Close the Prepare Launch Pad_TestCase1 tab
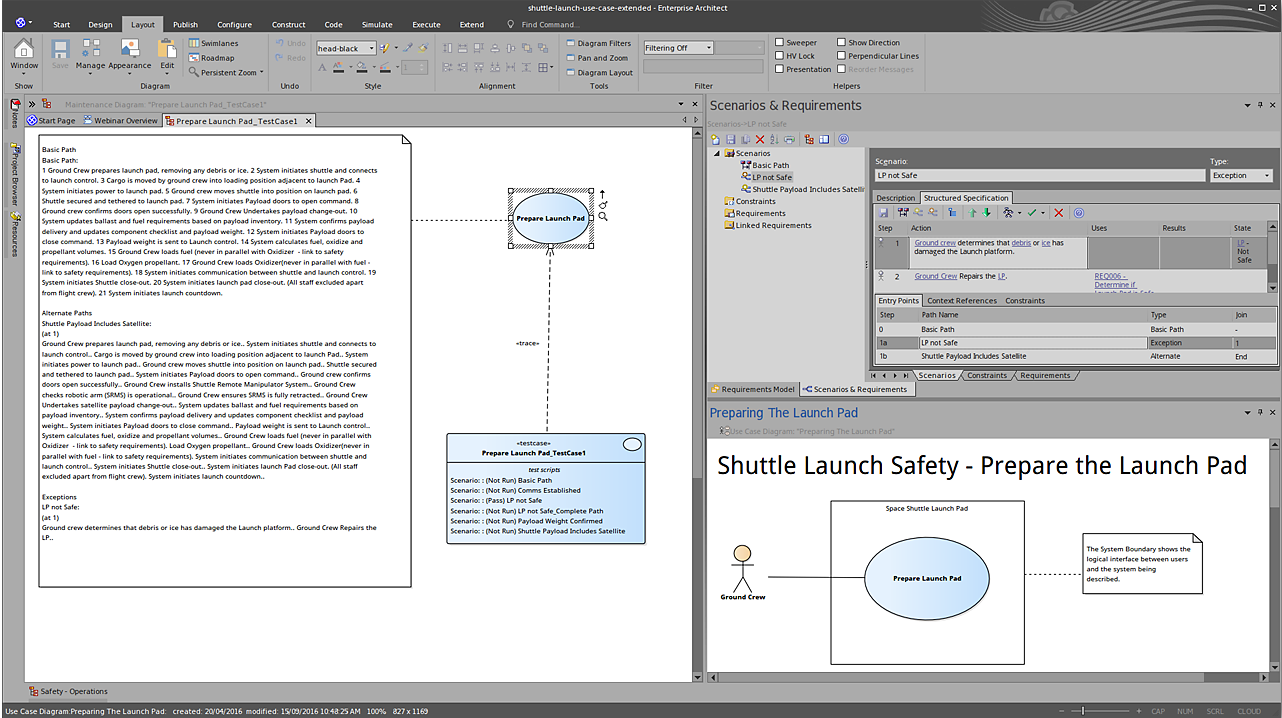 309,121
